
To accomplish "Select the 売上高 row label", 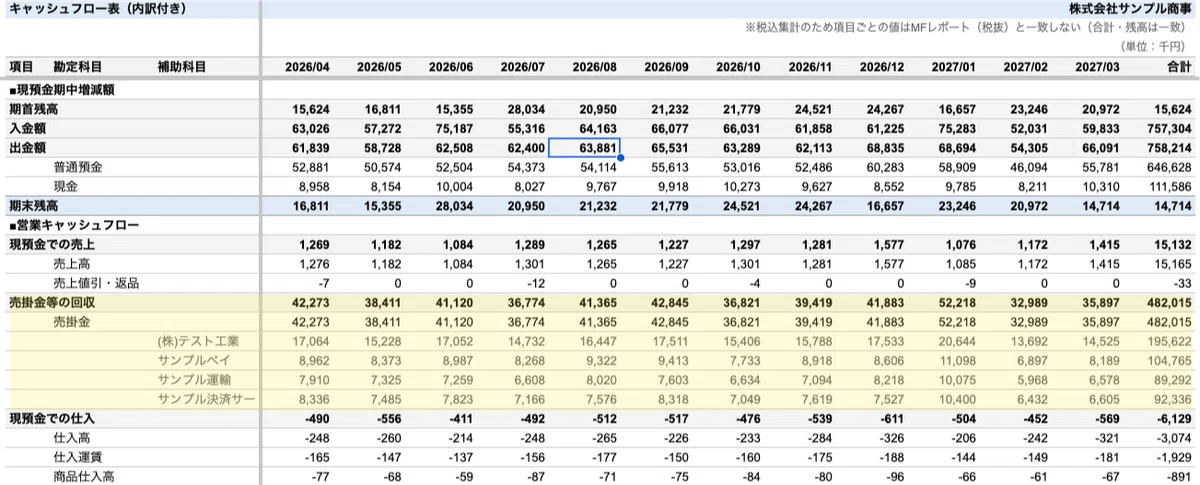I will click(x=72, y=264).
